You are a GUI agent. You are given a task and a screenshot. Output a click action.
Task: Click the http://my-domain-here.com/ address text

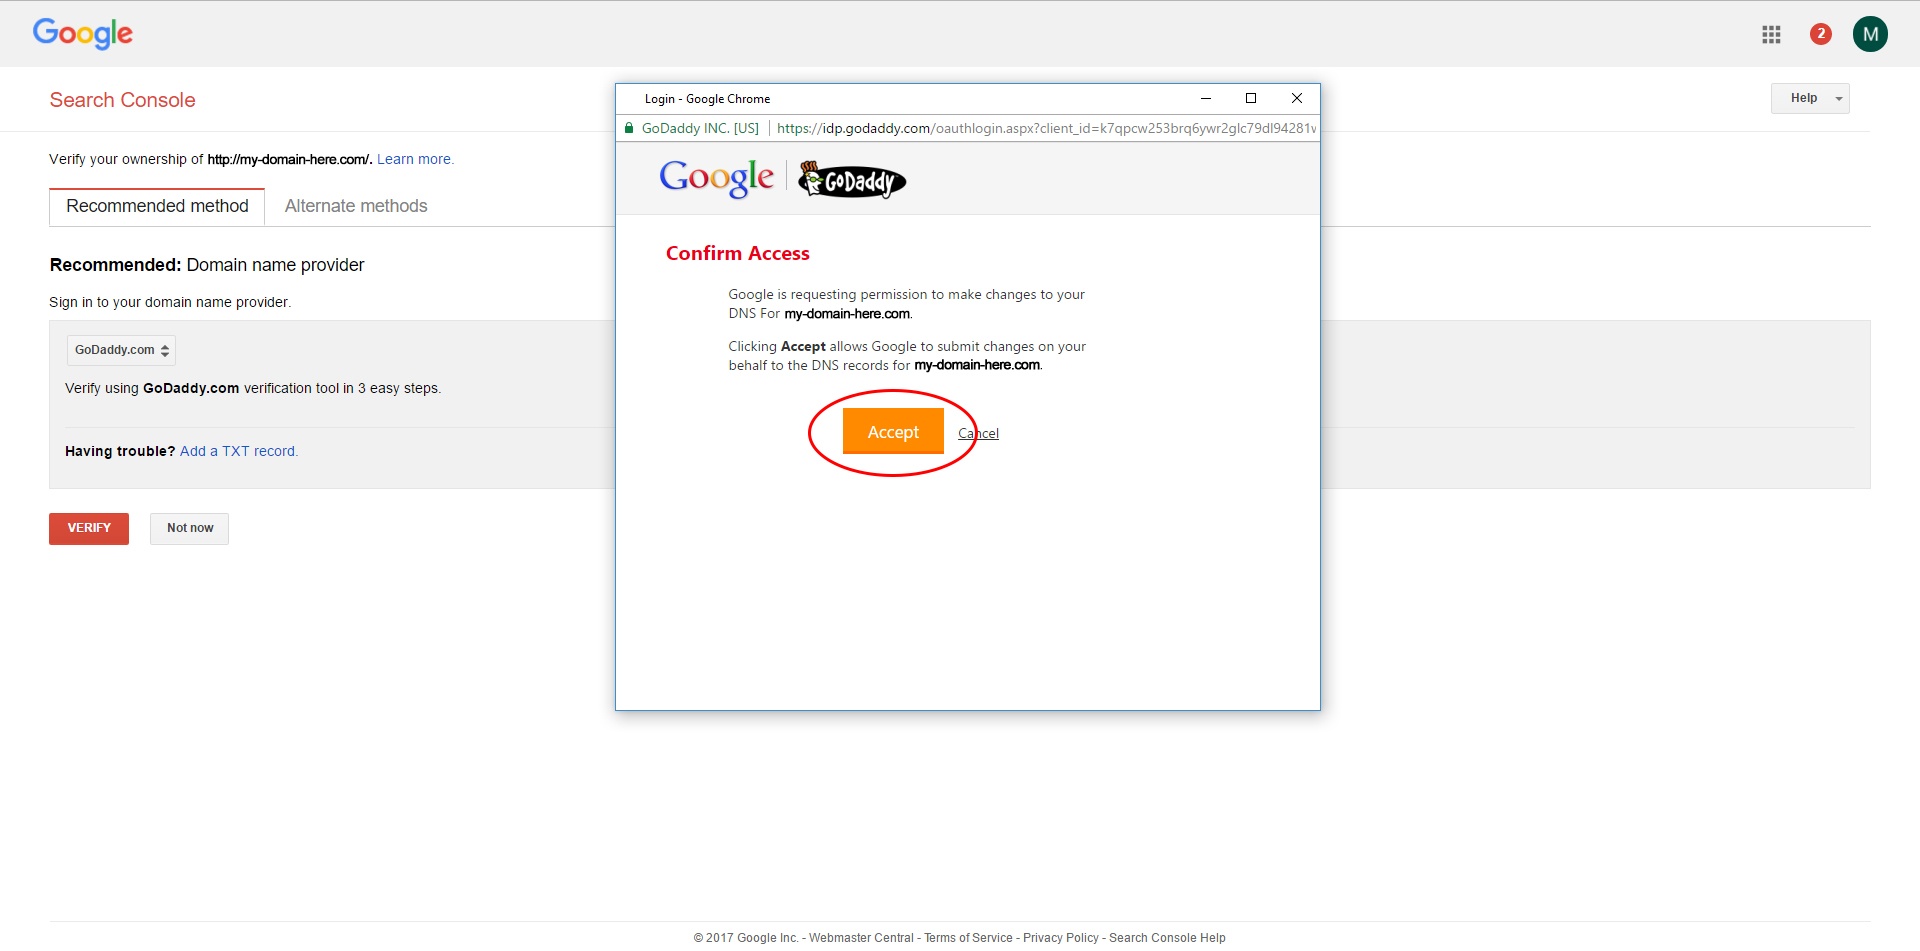(x=290, y=159)
